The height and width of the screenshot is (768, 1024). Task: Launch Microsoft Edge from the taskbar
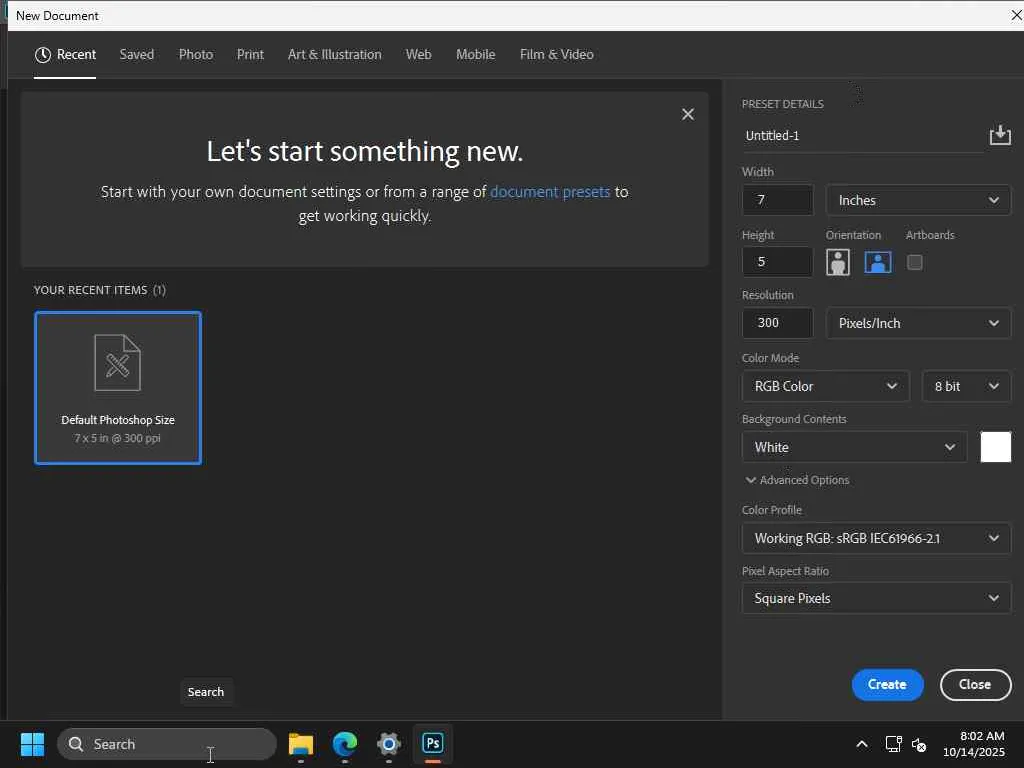tap(345, 744)
